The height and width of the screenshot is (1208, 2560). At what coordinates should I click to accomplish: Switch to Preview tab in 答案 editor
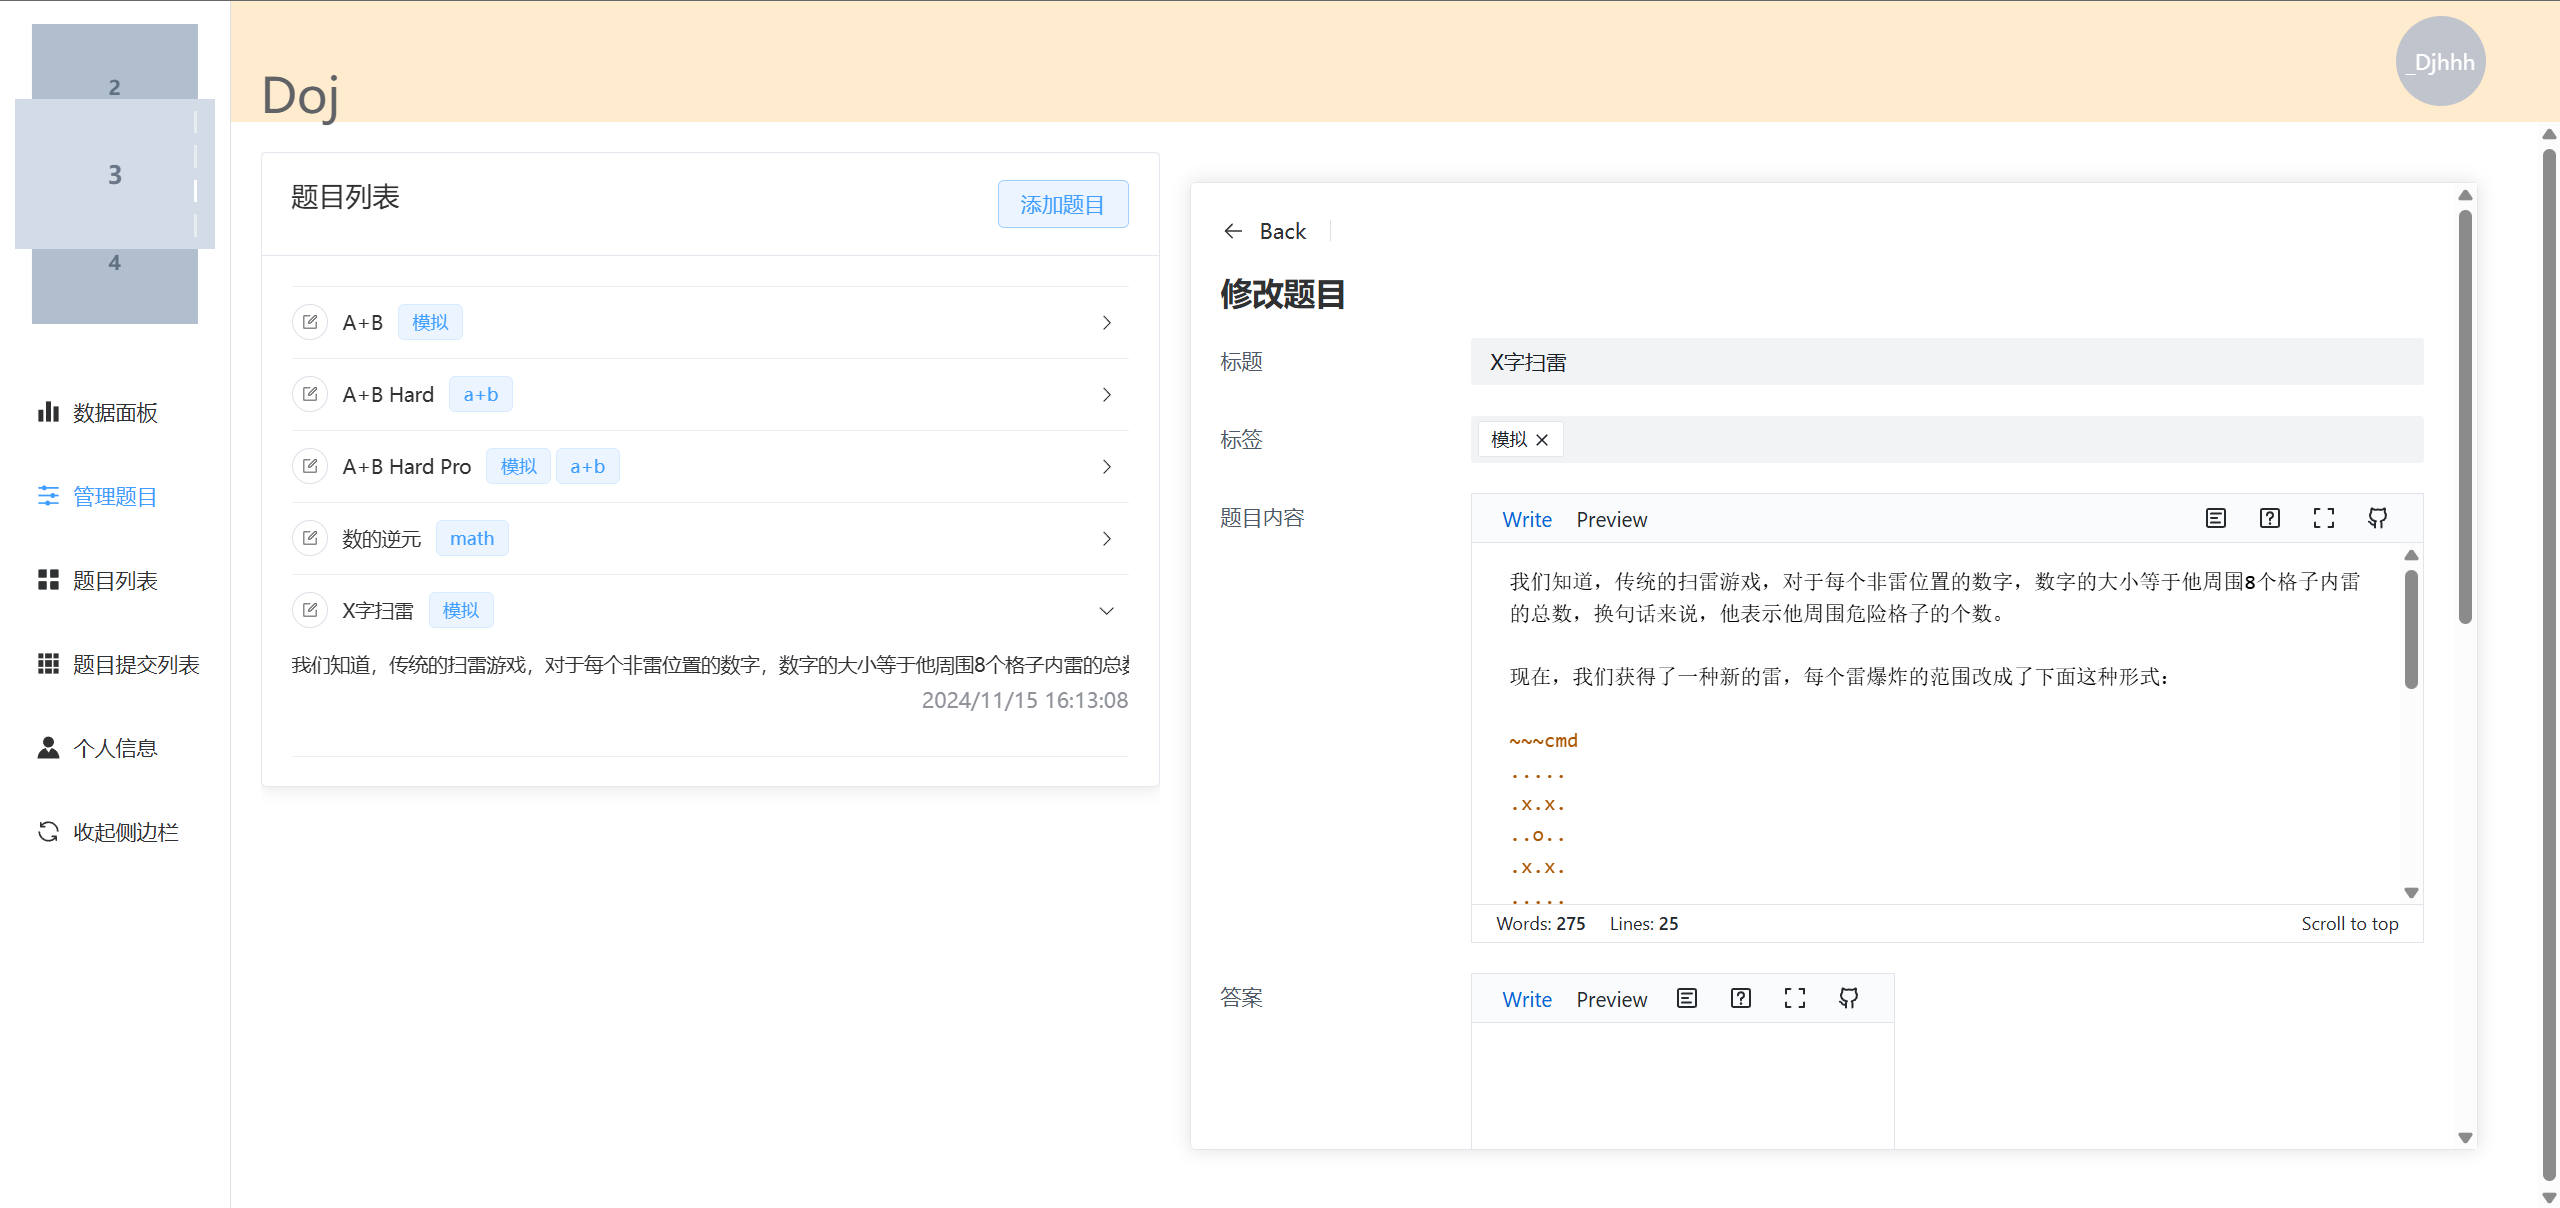coord(1611,1000)
